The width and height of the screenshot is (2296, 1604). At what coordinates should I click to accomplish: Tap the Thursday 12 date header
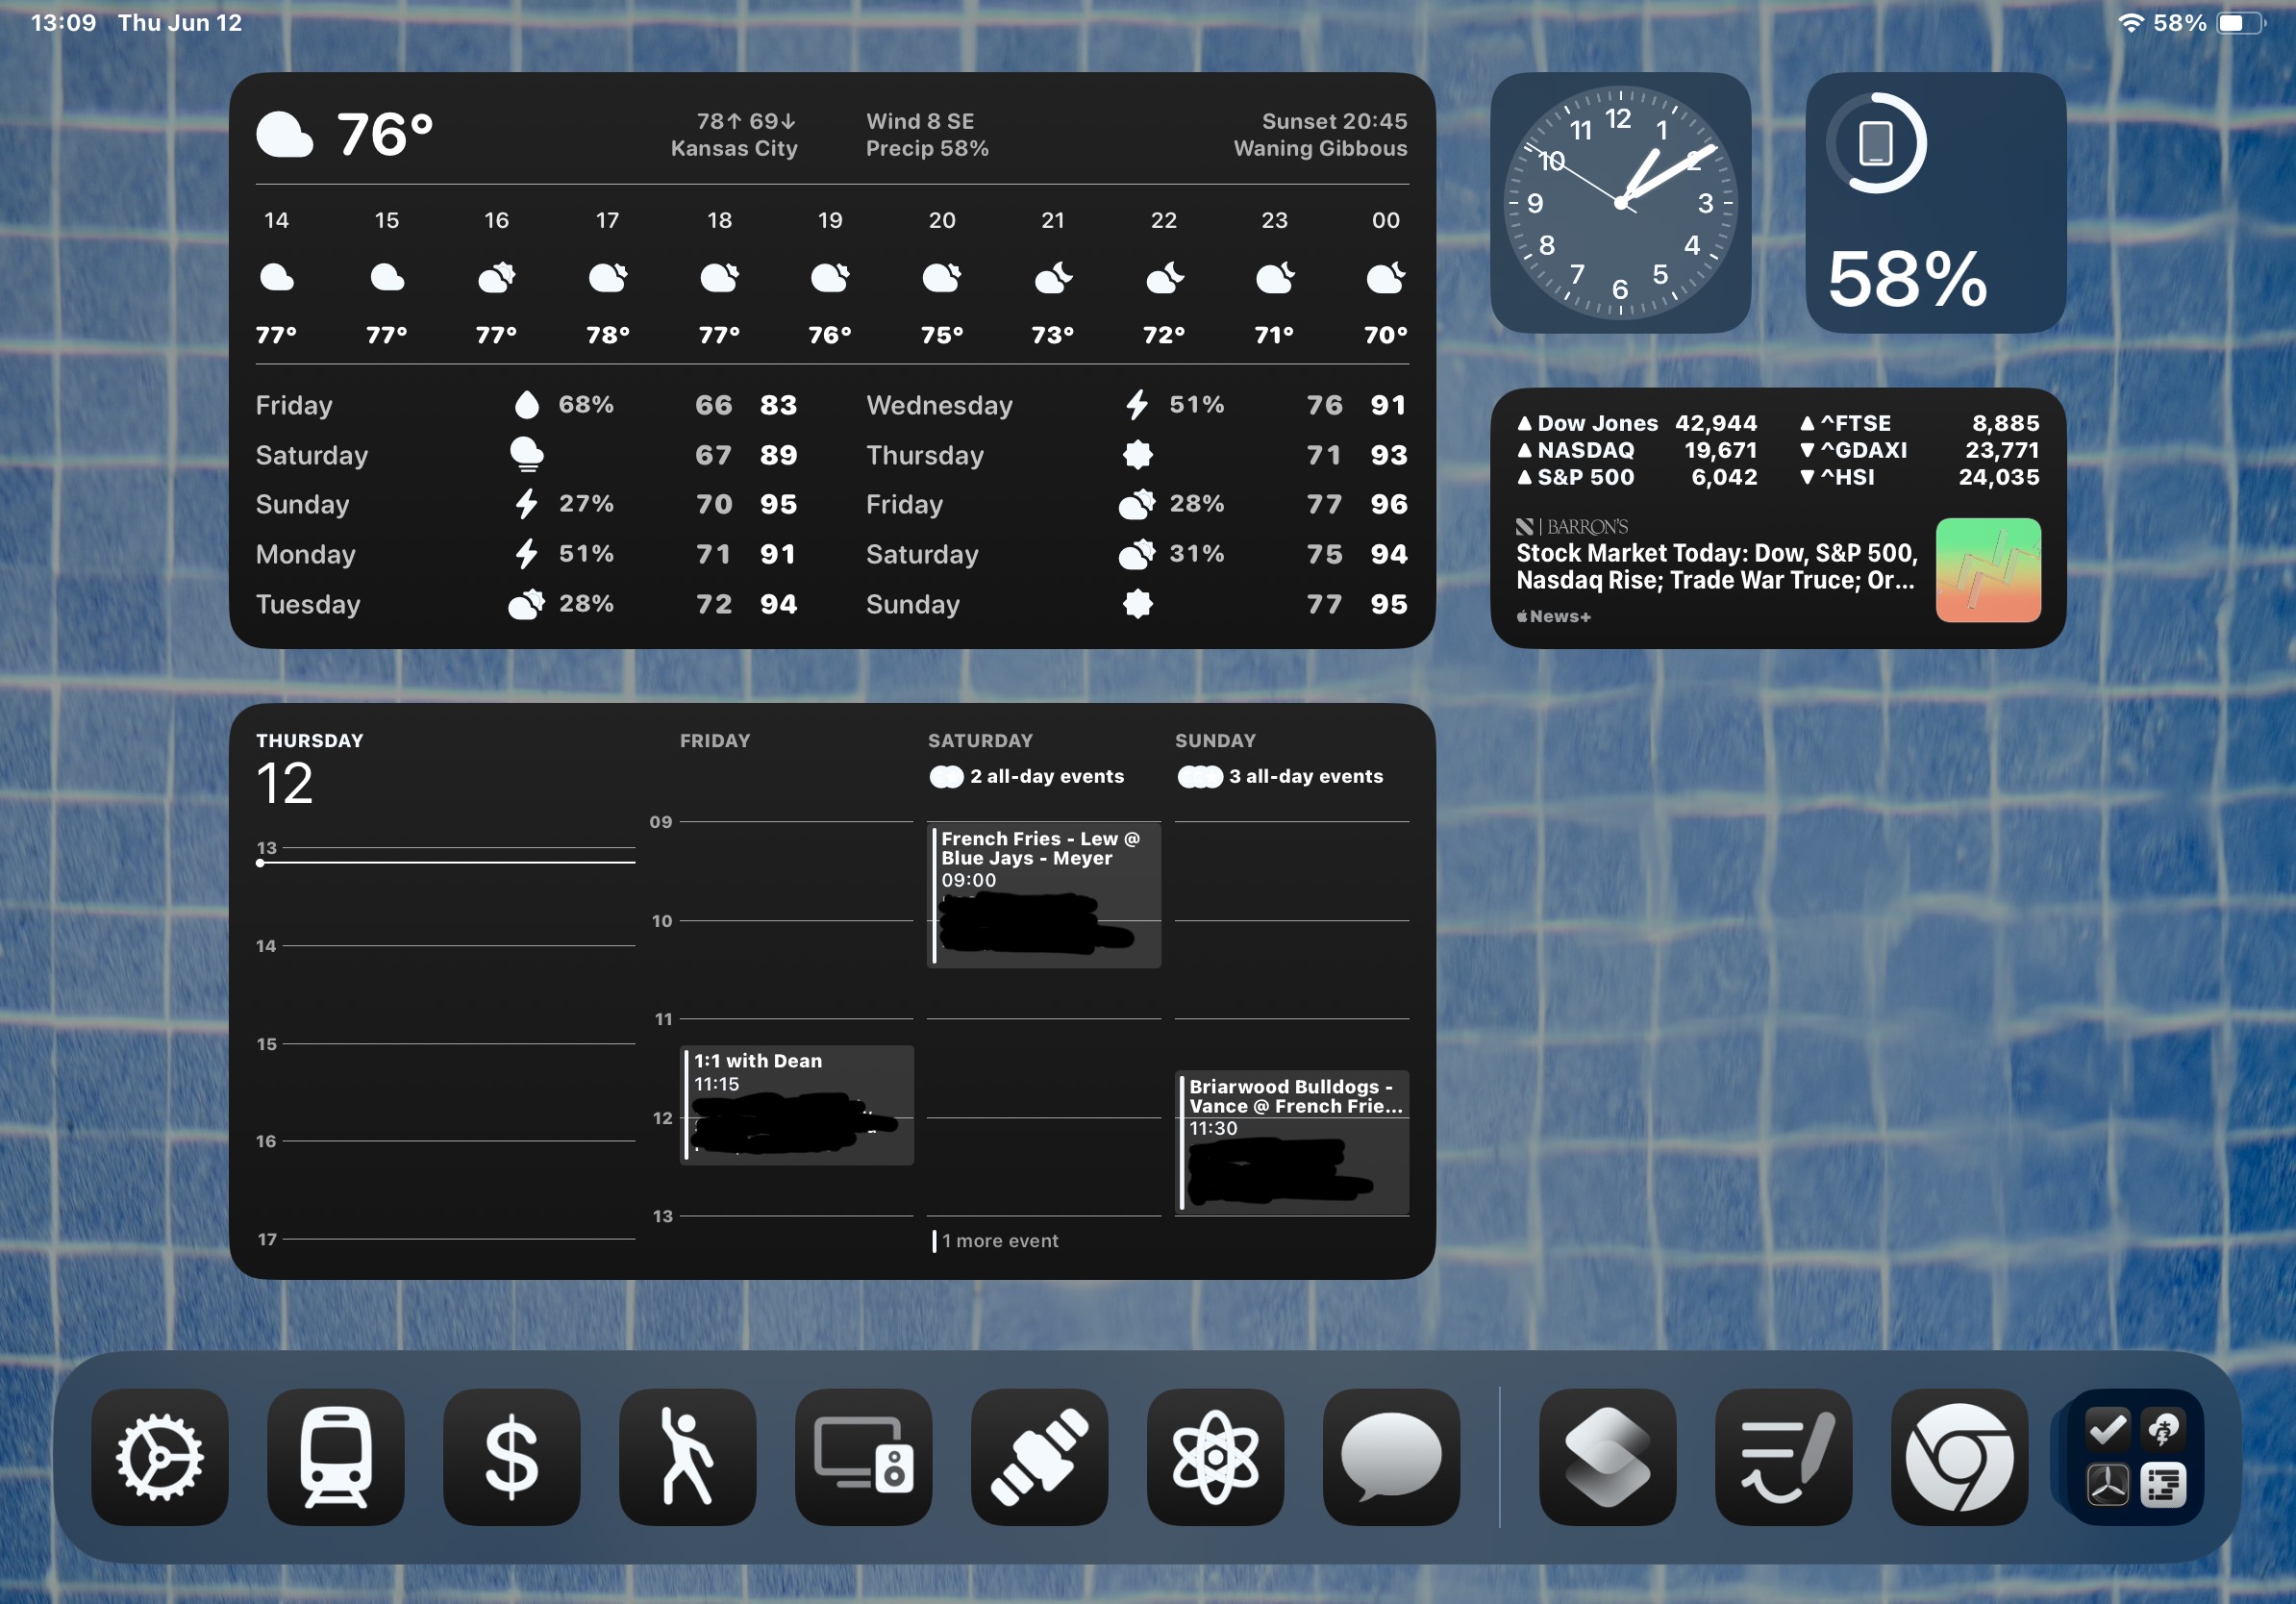pyautogui.click(x=309, y=769)
